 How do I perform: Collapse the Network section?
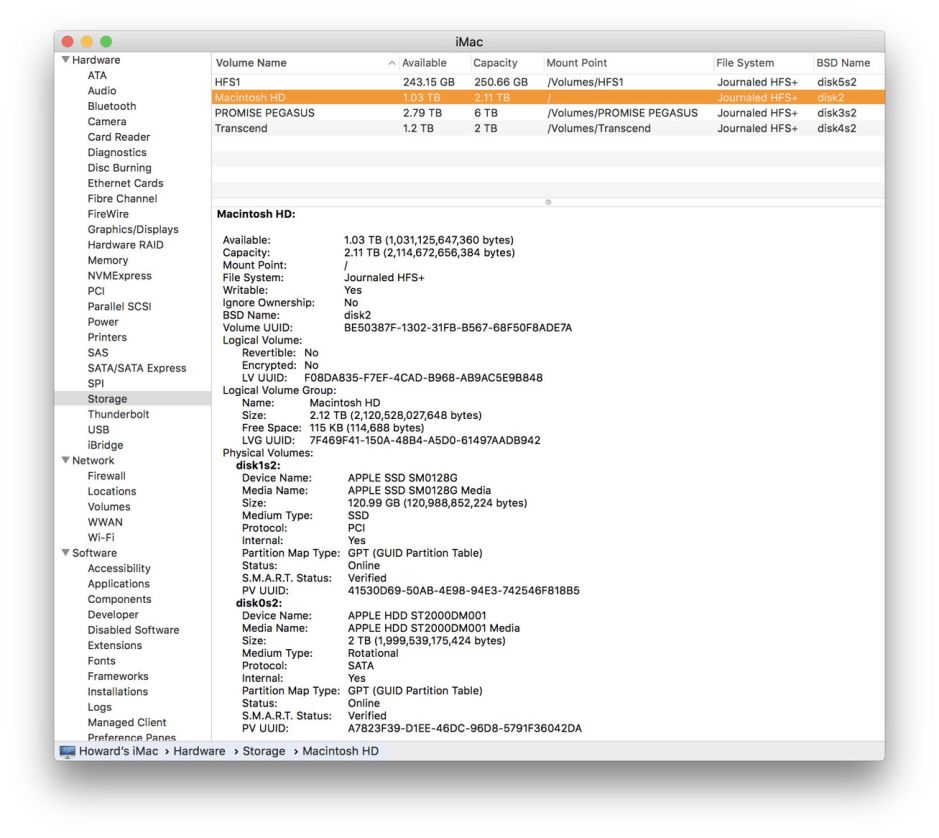[63, 460]
